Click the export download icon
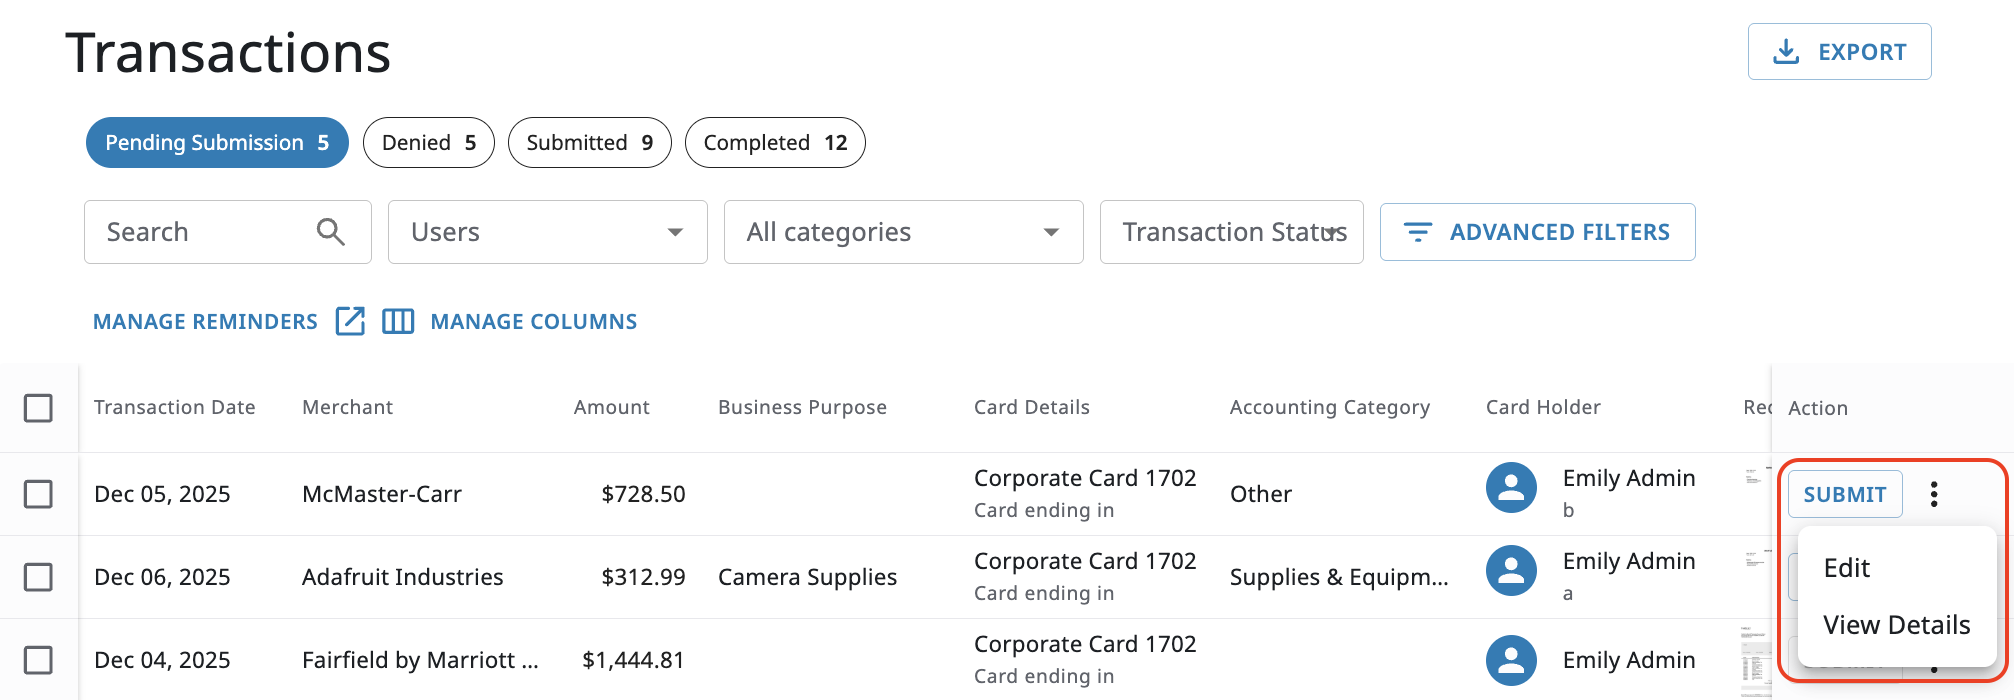 click(x=1786, y=52)
